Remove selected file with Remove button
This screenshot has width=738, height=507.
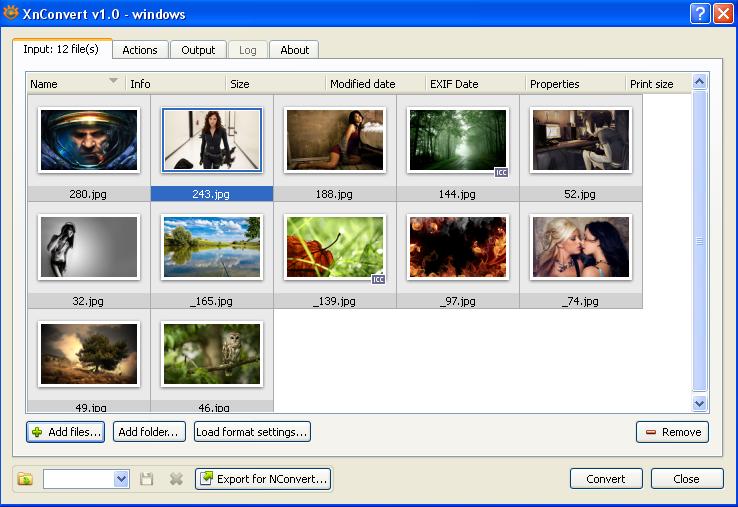pyautogui.click(x=672, y=432)
